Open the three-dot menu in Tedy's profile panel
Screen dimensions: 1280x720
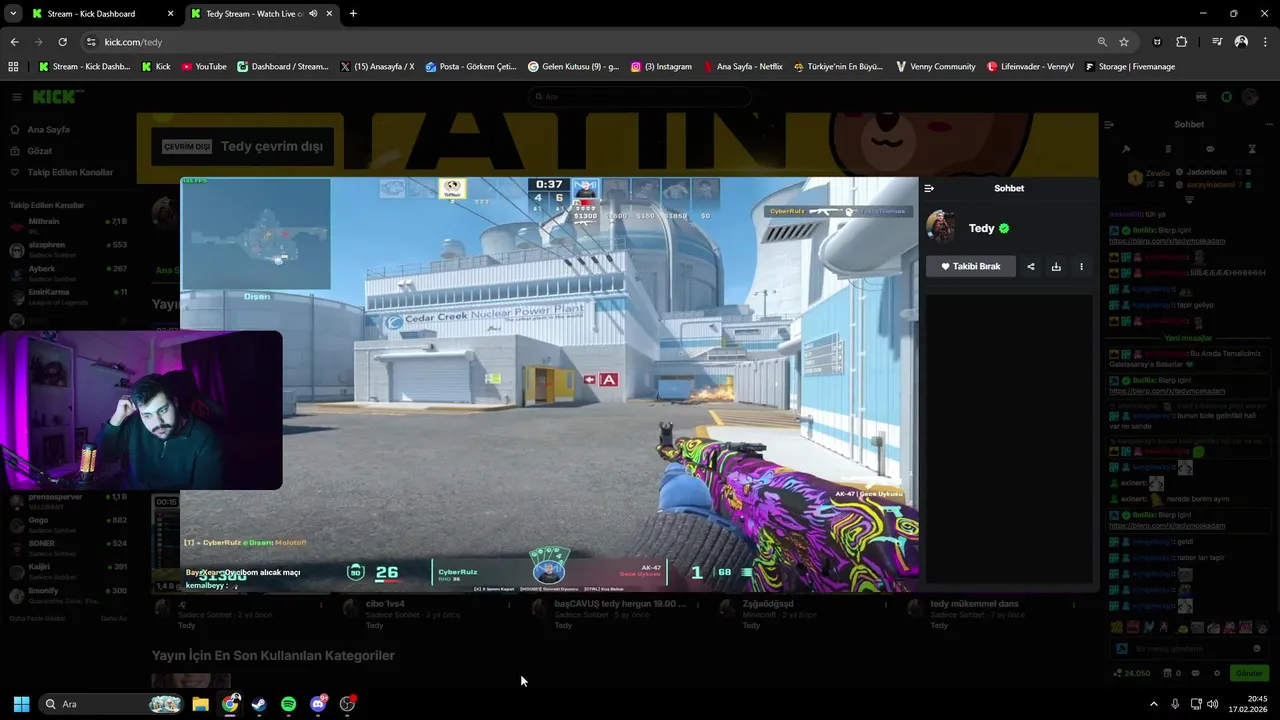click(1081, 267)
